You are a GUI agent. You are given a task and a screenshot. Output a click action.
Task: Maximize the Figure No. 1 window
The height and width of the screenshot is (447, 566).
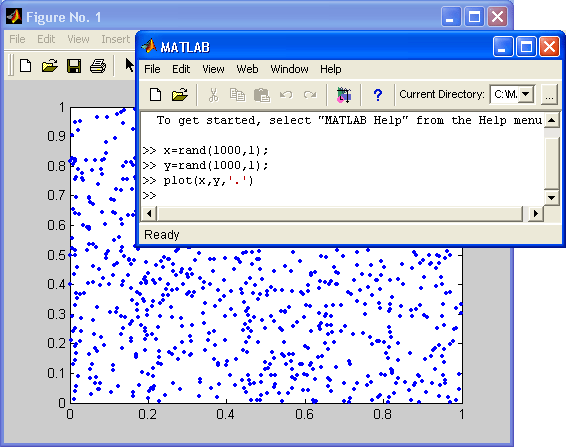point(474,17)
